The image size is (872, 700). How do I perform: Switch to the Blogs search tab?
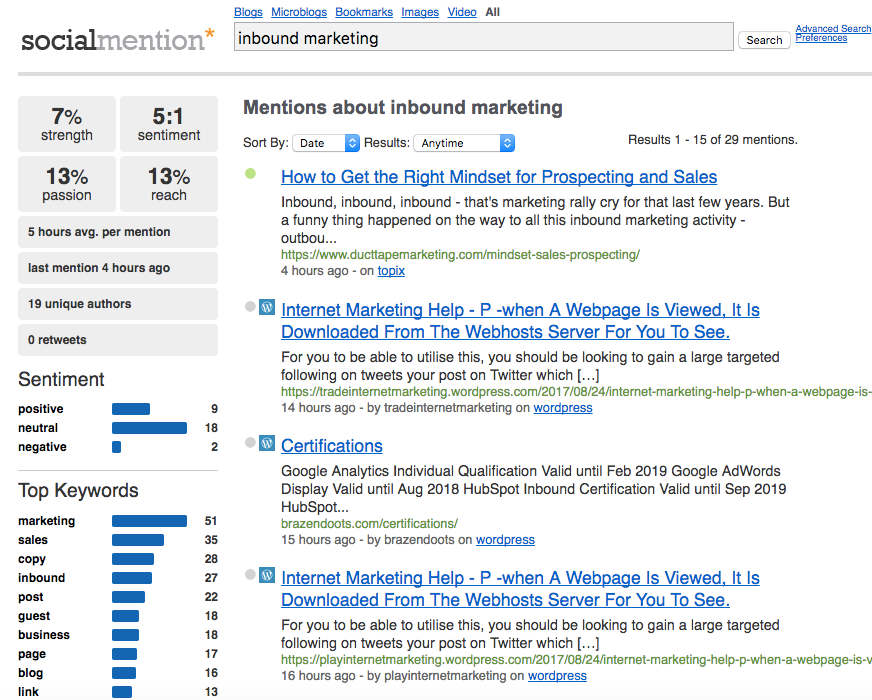(x=248, y=12)
